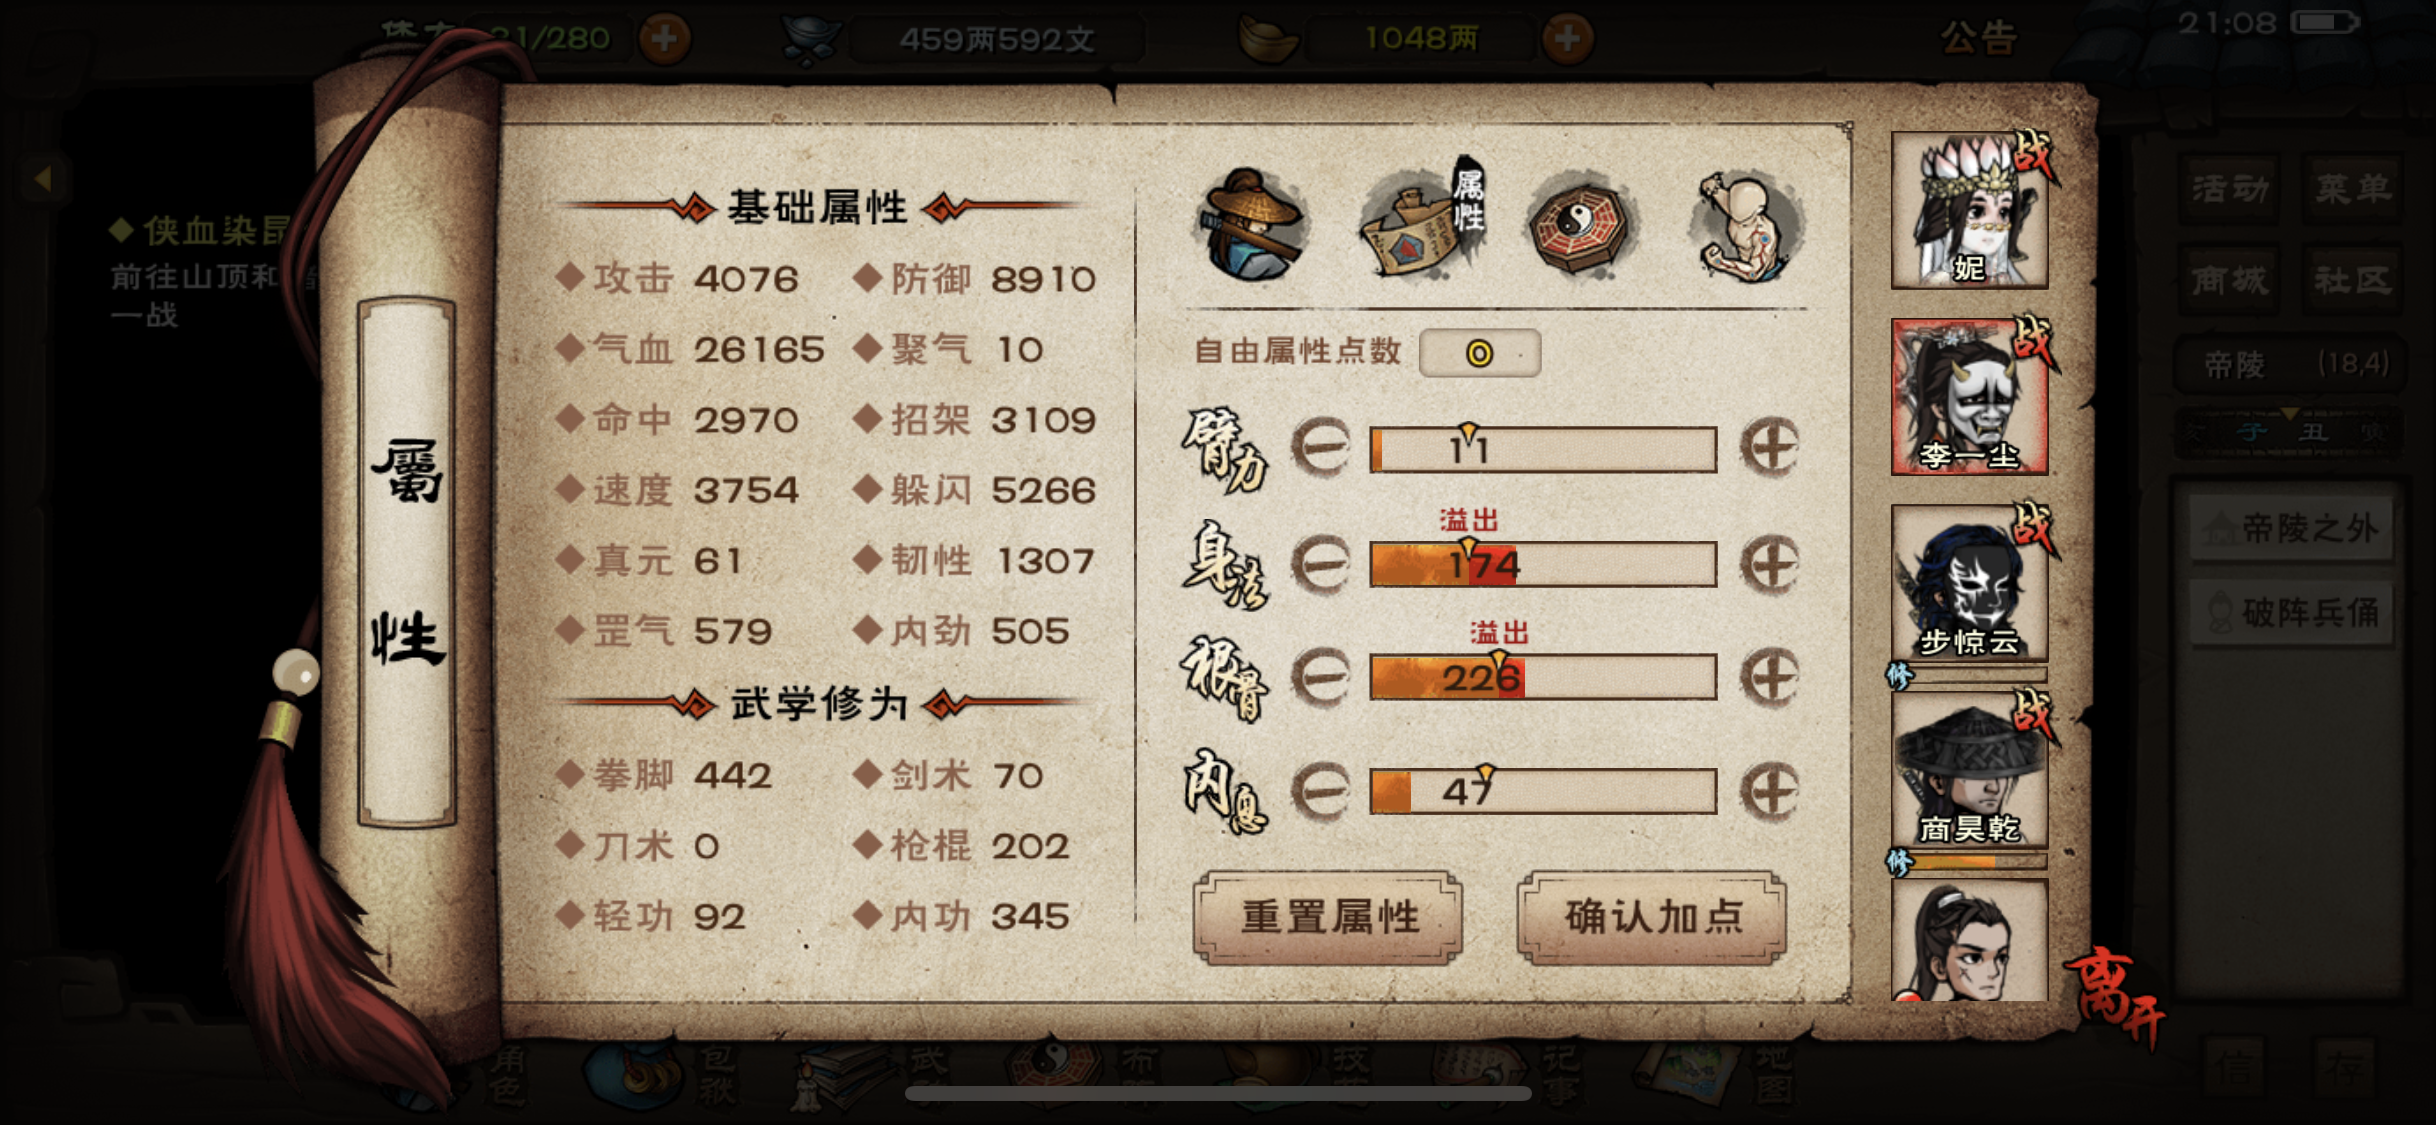This screenshot has width=2436, height=1125.
Task: Decrease 身法 with the minus button
Action: click(1321, 564)
